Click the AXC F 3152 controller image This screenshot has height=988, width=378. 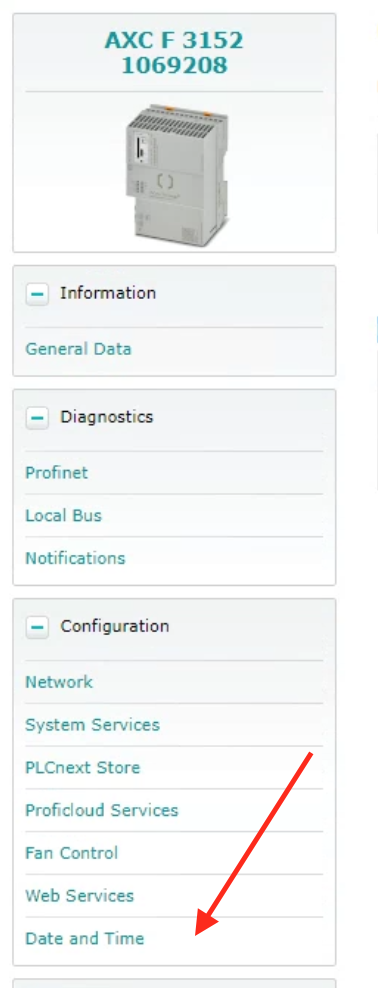coord(176,172)
